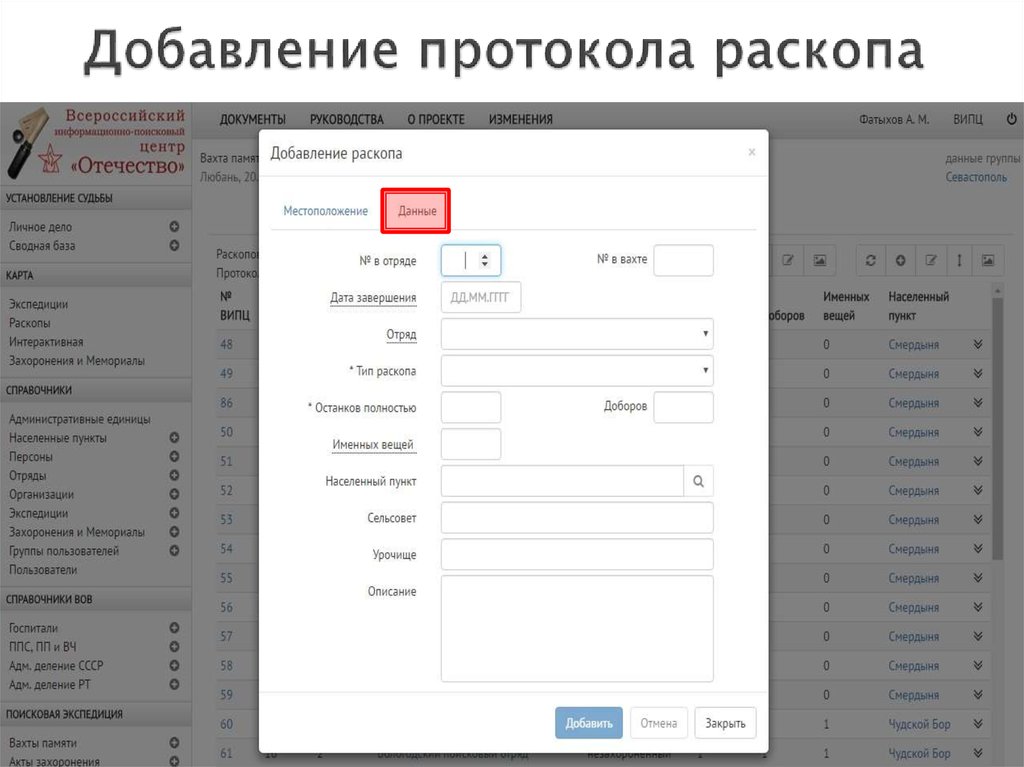Screen dimensions: 1024x767
Task: Click the logout power icon top right
Action: click(1011, 118)
